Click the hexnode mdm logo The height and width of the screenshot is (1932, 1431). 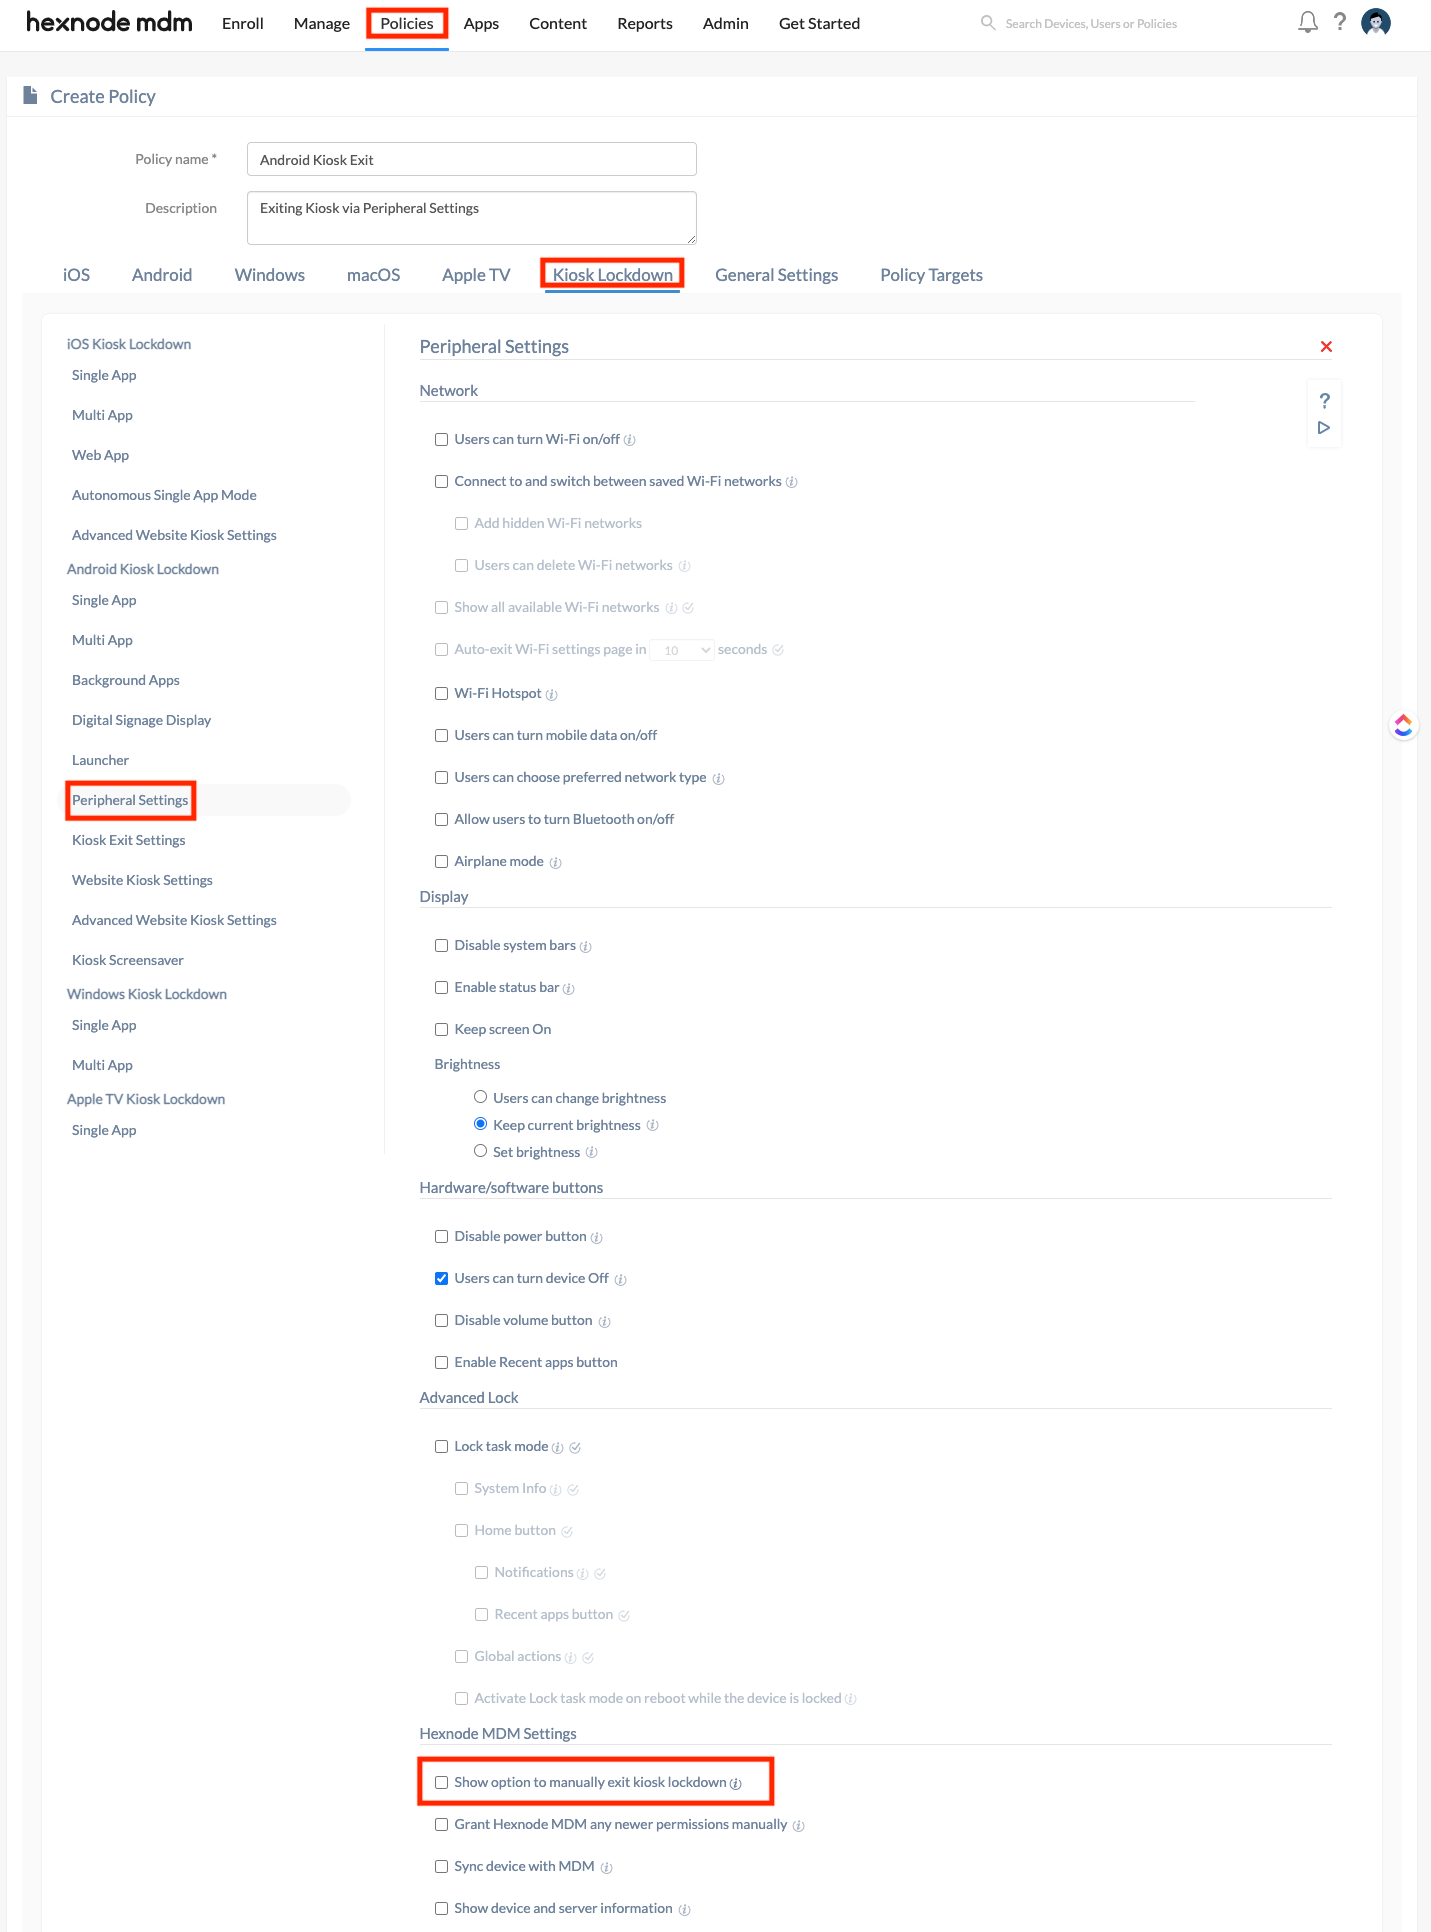[109, 22]
